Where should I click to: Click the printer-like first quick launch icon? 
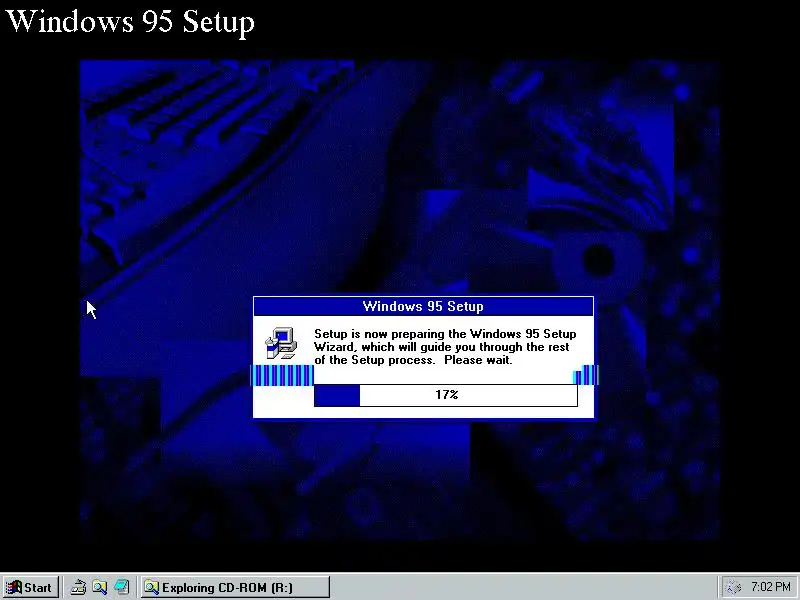[x=79, y=588]
